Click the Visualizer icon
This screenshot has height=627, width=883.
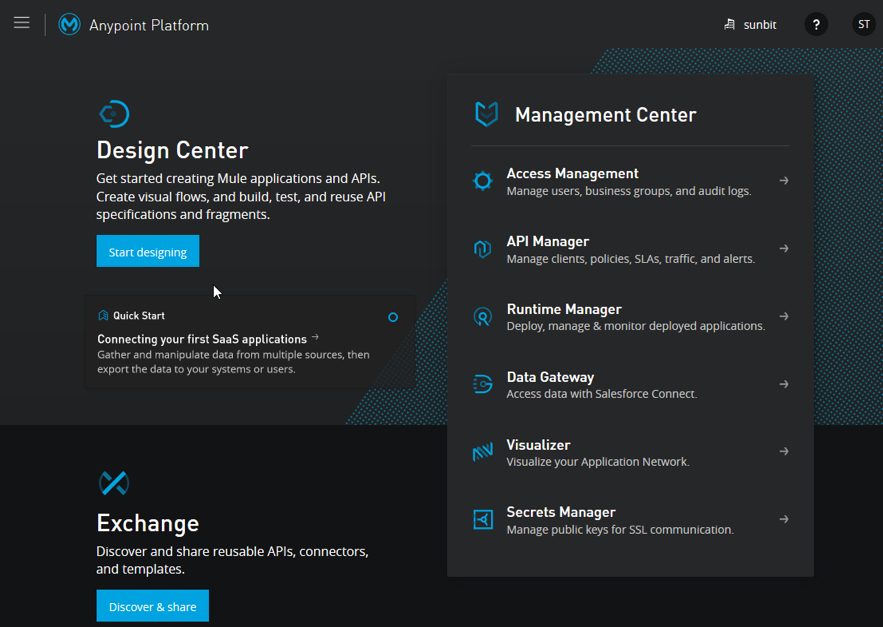pos(483,452)
